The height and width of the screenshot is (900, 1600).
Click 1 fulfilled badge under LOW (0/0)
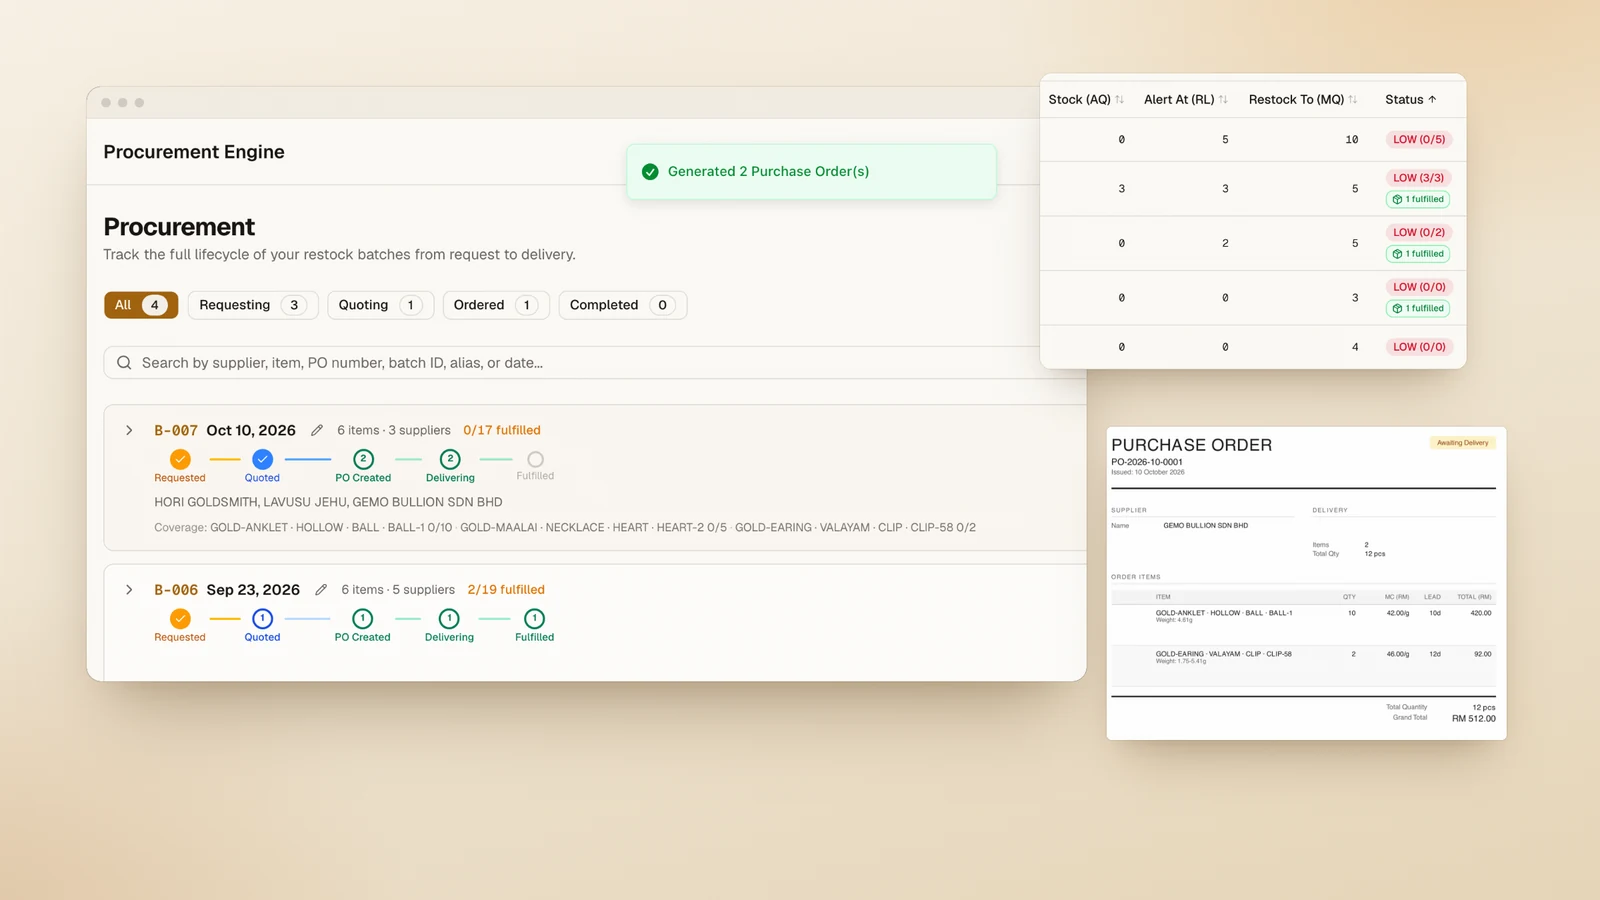pyautogui.click(x=1418, y=308)
